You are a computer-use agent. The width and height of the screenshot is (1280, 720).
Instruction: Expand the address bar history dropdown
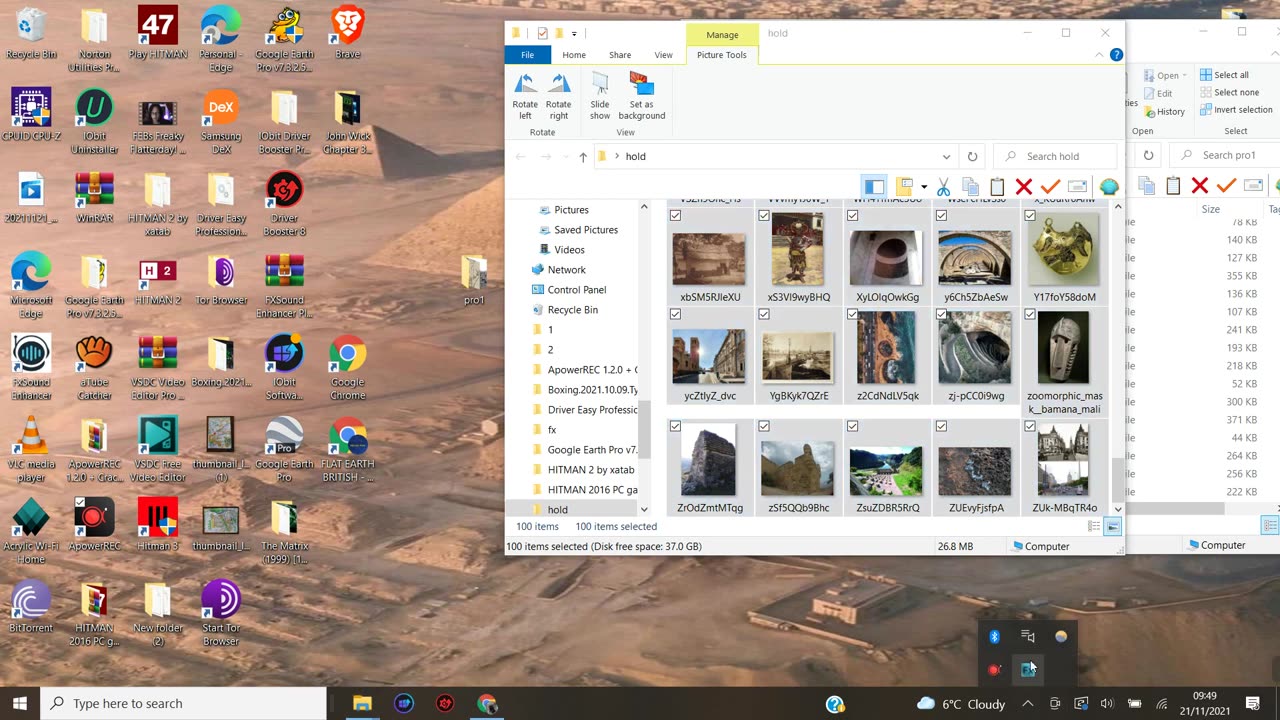pyautogui.click(x=946, y=157)
